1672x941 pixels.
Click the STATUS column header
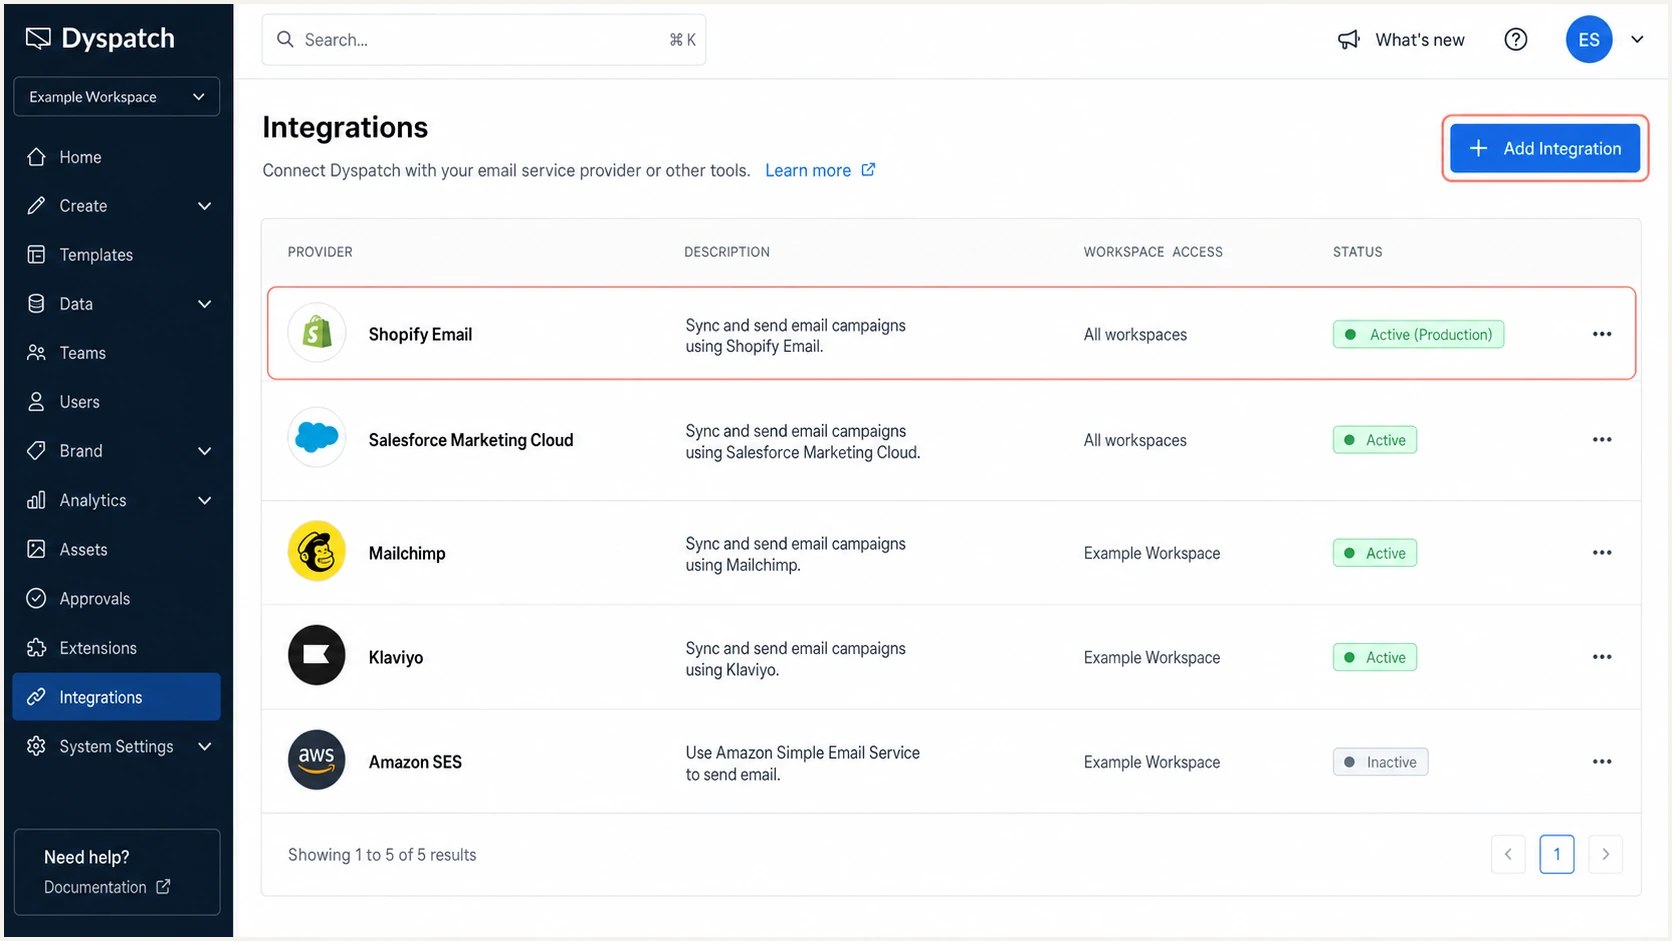pos(1357,252)
